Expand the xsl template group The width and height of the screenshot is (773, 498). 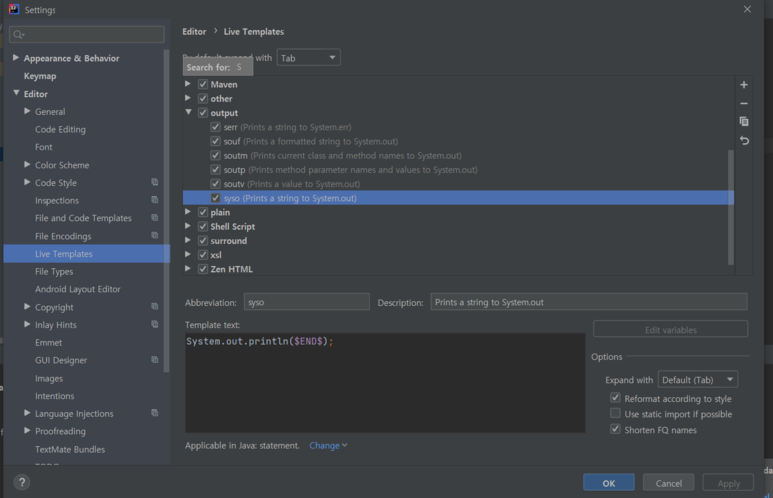(188, 254)
